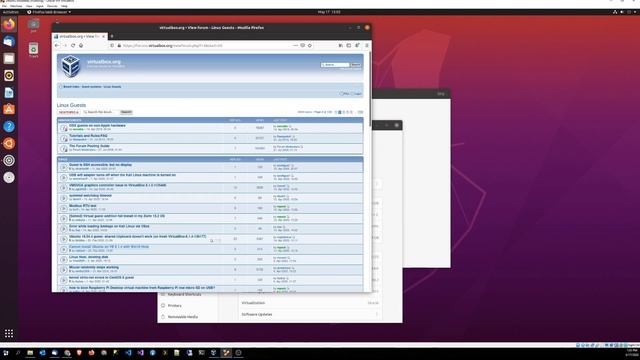Go back in Firefox

point(57,45)
